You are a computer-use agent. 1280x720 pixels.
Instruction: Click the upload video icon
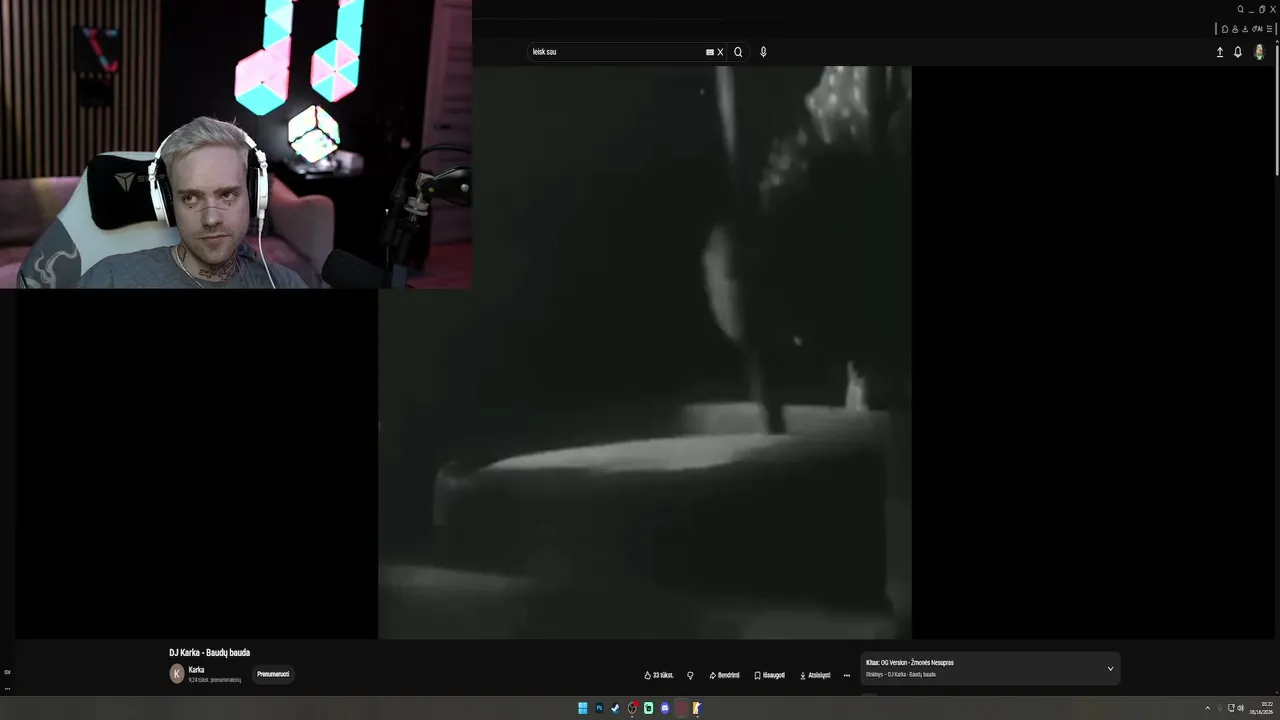(1219, 52)
